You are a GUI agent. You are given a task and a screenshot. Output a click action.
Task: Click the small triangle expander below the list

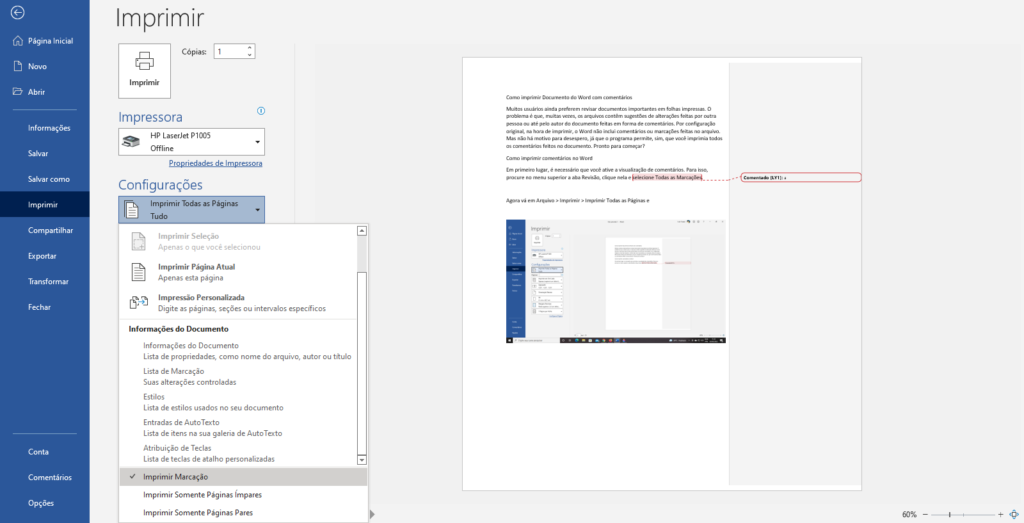point(372,515)
